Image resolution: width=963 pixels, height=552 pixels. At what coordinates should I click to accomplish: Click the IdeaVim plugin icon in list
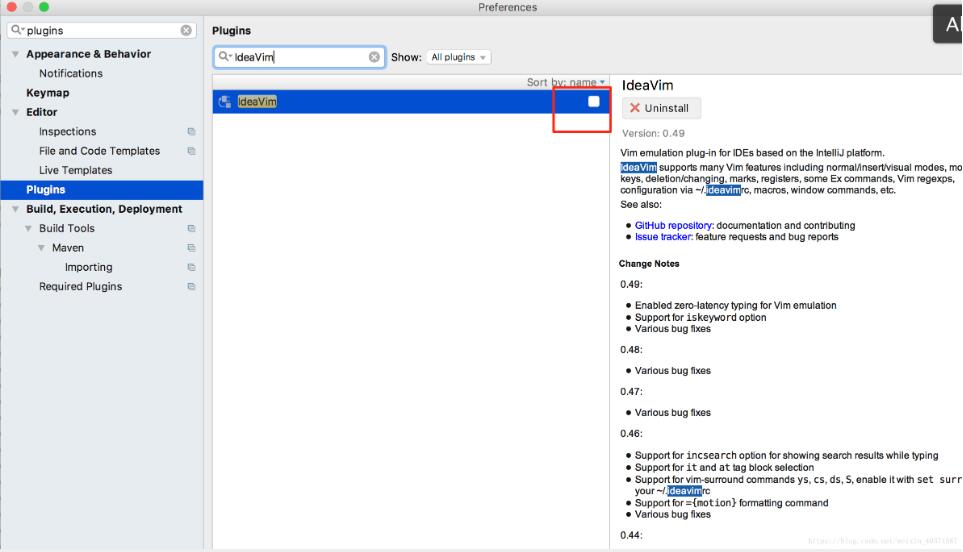225,101
